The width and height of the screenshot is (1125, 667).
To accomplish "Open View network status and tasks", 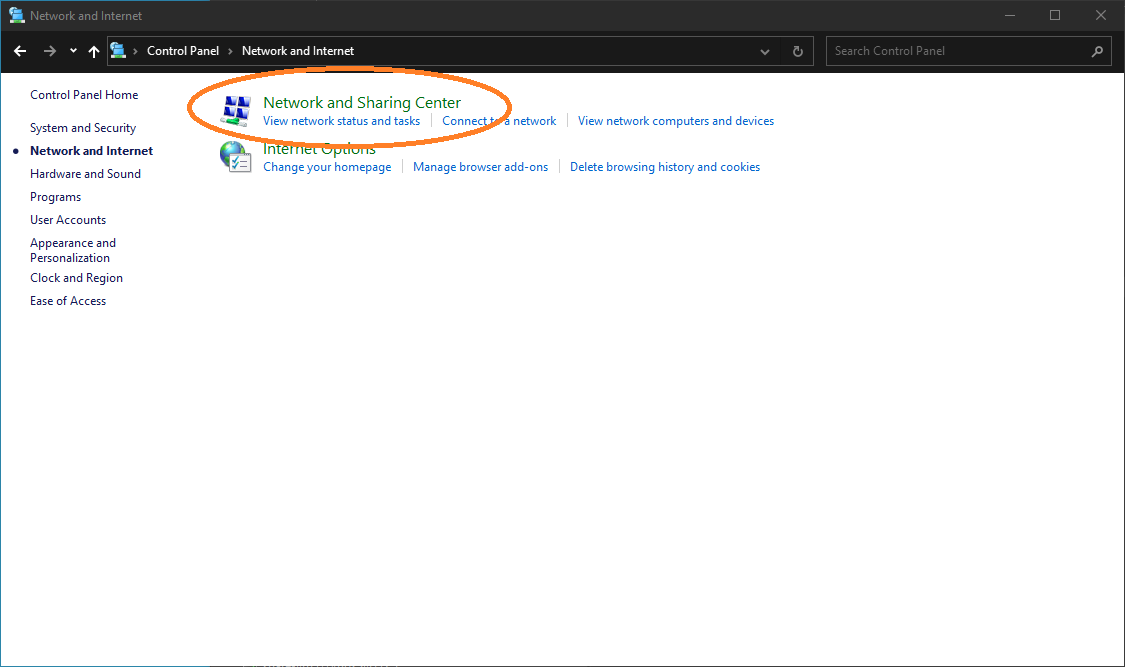I will [341, 121].
